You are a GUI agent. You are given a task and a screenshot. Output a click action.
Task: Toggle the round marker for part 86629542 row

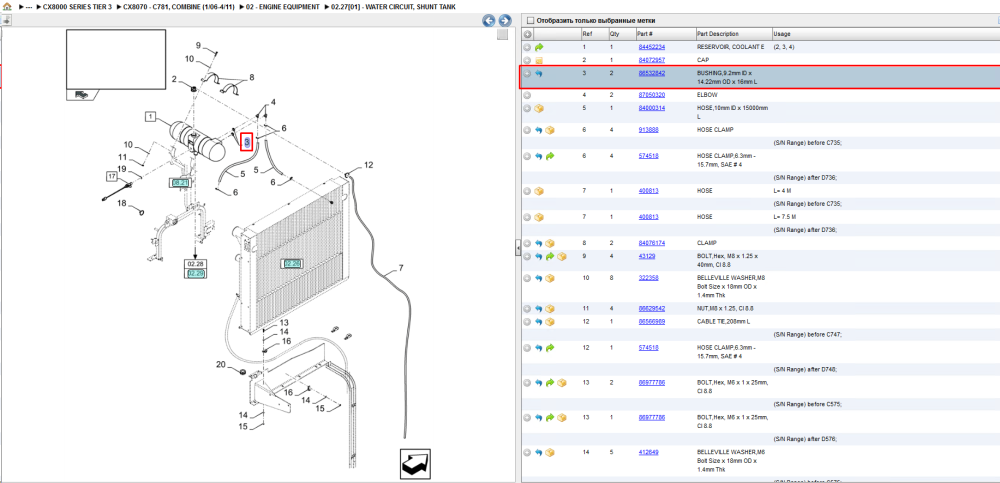point(527,309)
